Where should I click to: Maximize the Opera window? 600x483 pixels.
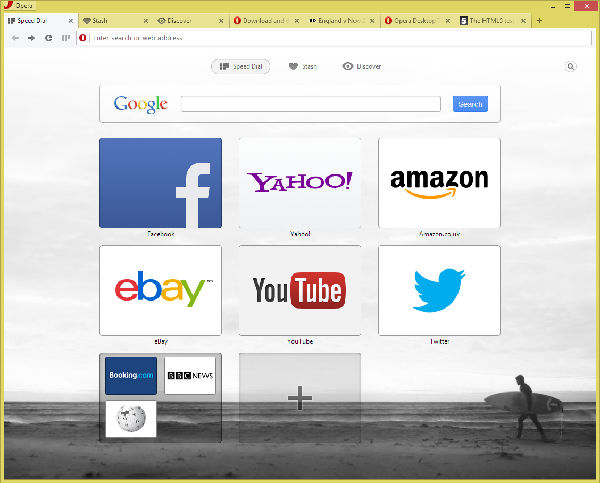pyautogui.click(x=568, y=6)
